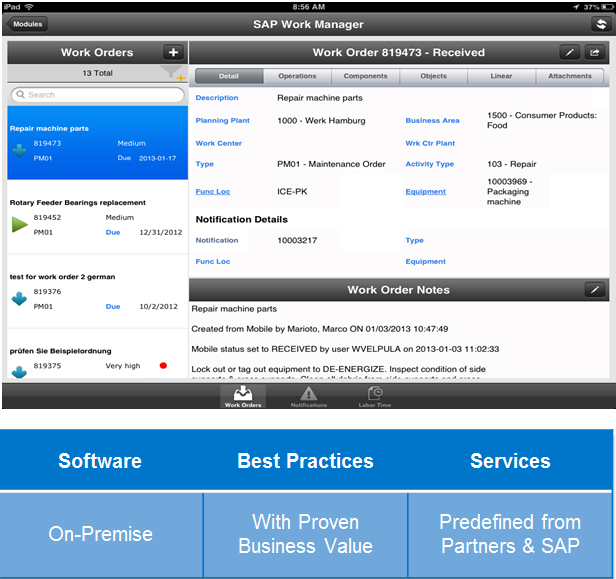
Task: Edit Work Order 819473 with pencil icon
Action: 569,53
